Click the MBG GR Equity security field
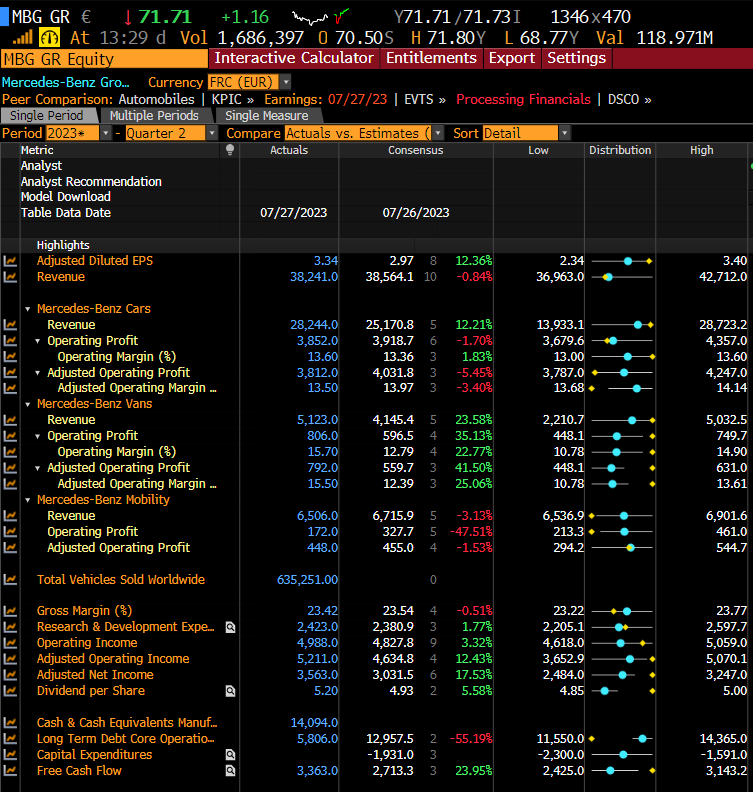This screenshot has height=792, width=753. (105, 59)
